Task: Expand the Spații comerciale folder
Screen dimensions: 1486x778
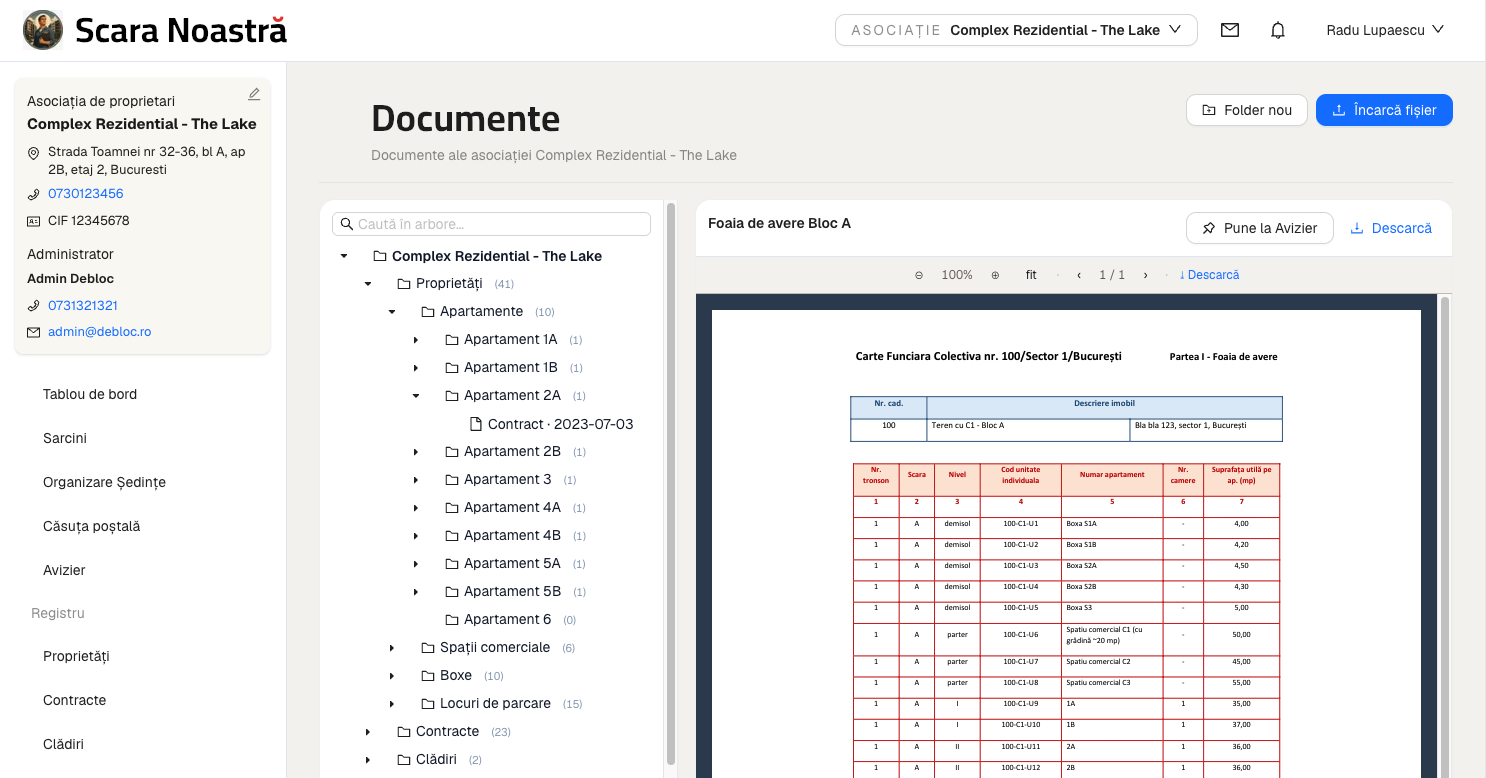Action: [392, 648]
